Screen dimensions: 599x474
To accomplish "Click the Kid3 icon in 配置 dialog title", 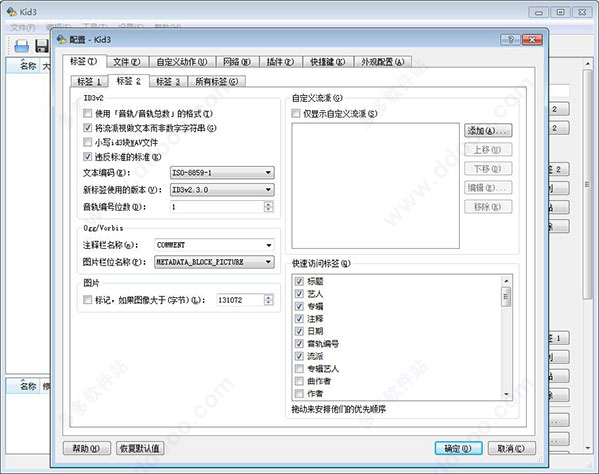I will pyautogui.click(x=62, y=39).
